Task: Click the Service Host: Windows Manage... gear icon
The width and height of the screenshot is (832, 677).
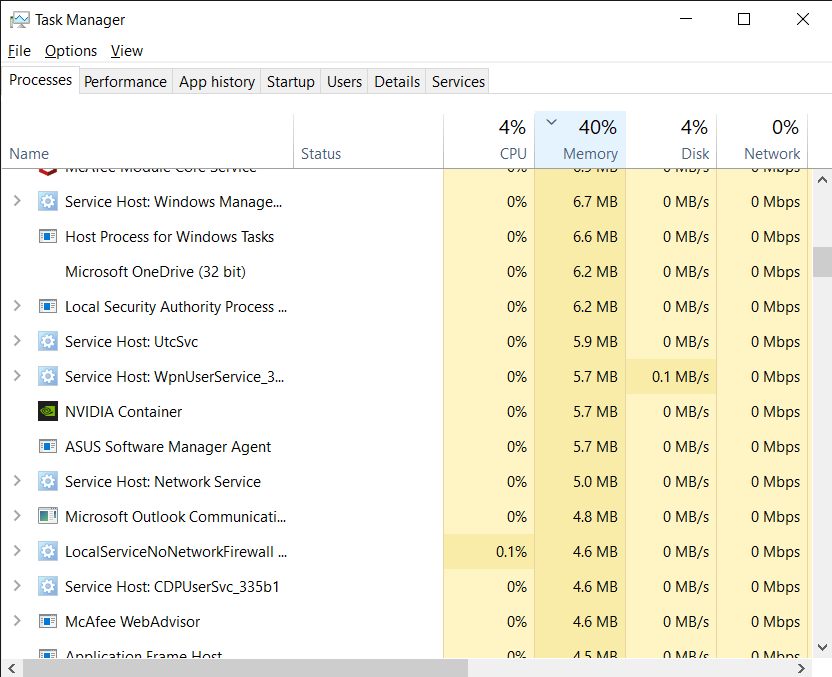Action: [48, 202]
